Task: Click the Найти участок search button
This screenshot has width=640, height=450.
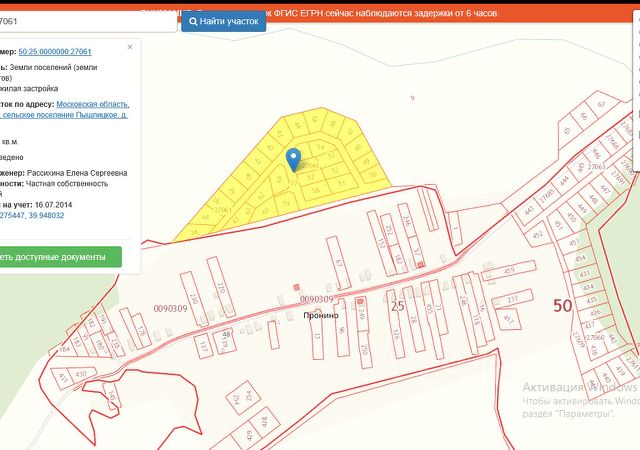Action: click(223, 20)
